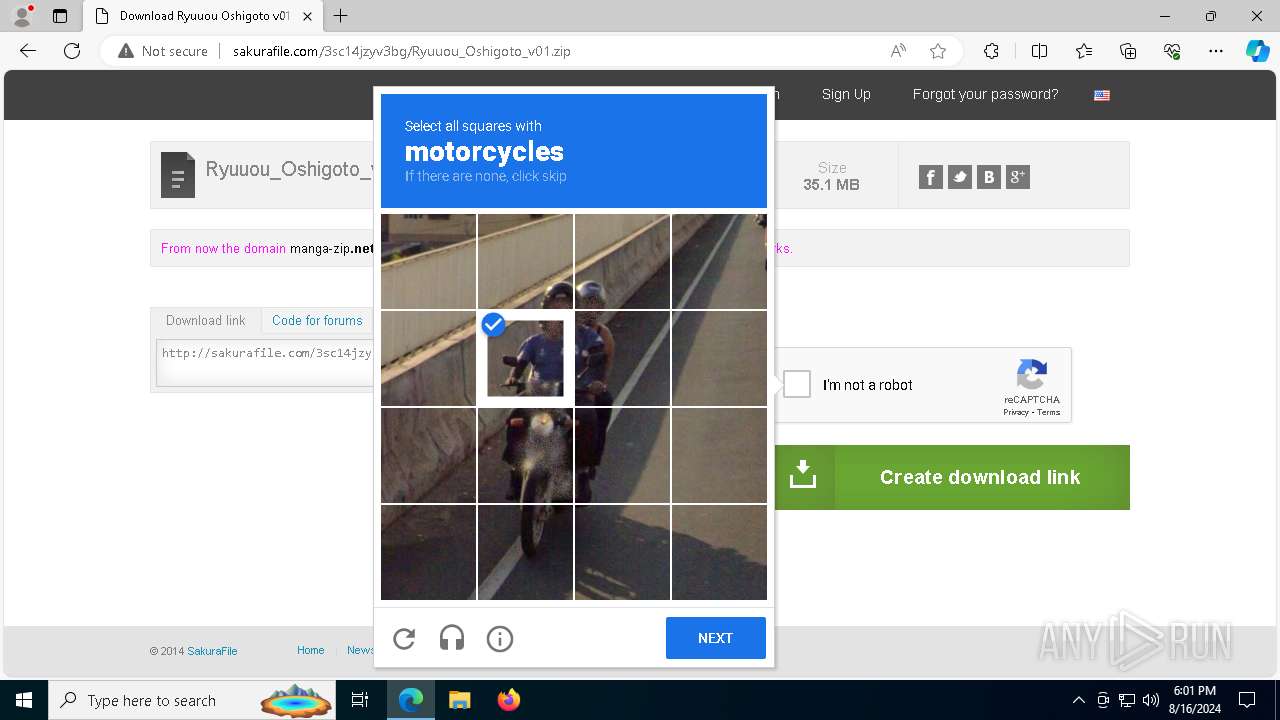The width and height of the screenshot is (1280, 720).
Task: Check the I'm not a robot box
Action: (x=797, y=384)
